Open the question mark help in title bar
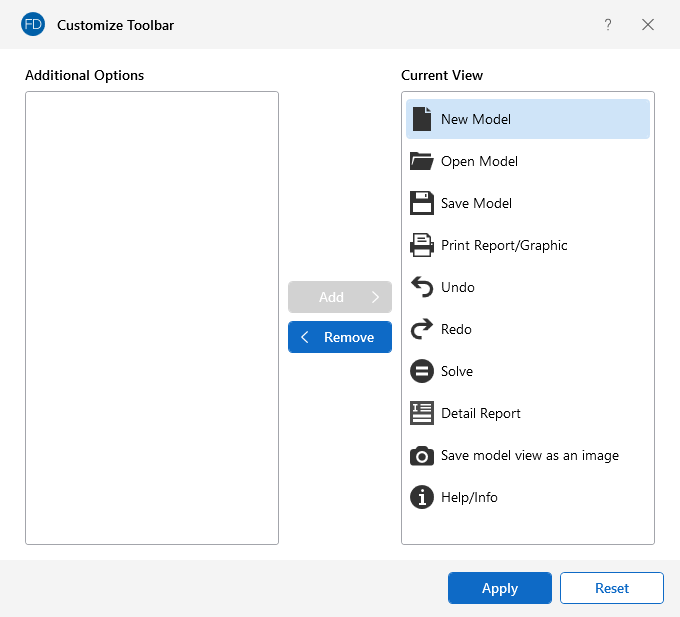The height and width of the screenshot is (617, 680). click(607, 25)
